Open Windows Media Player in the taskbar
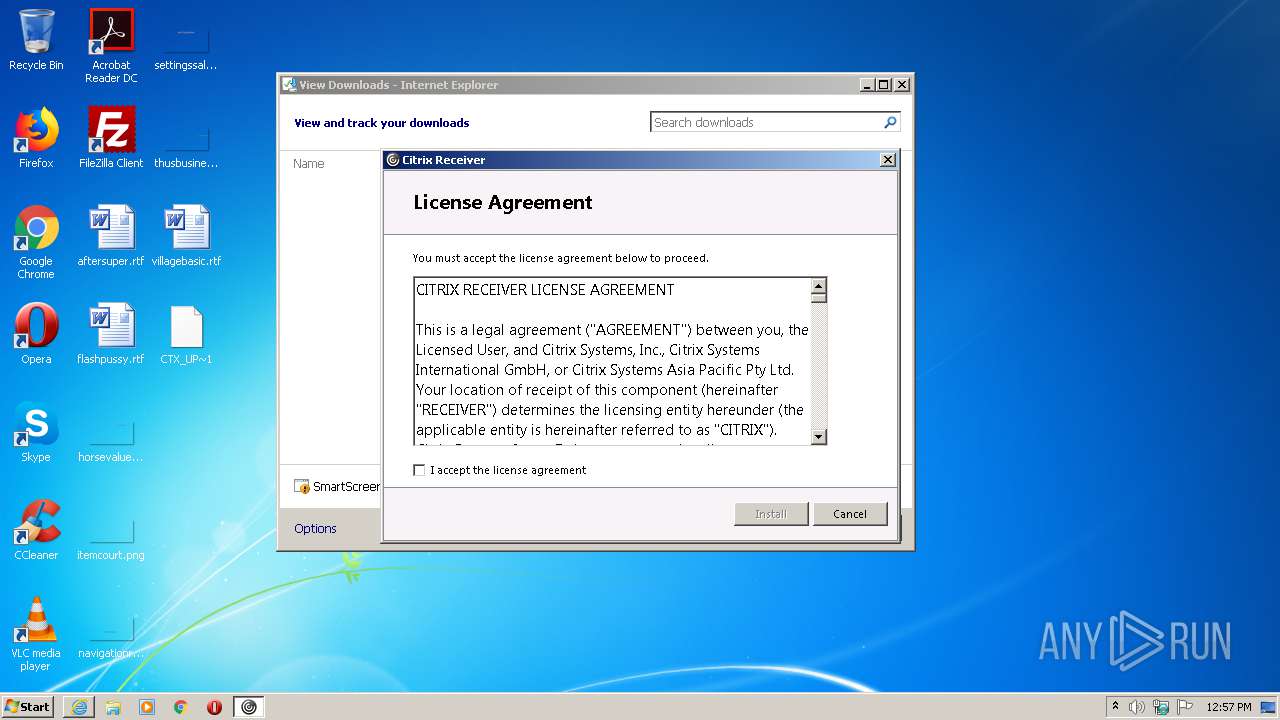This screenshot has width=1280, height=720. [147, 707]
